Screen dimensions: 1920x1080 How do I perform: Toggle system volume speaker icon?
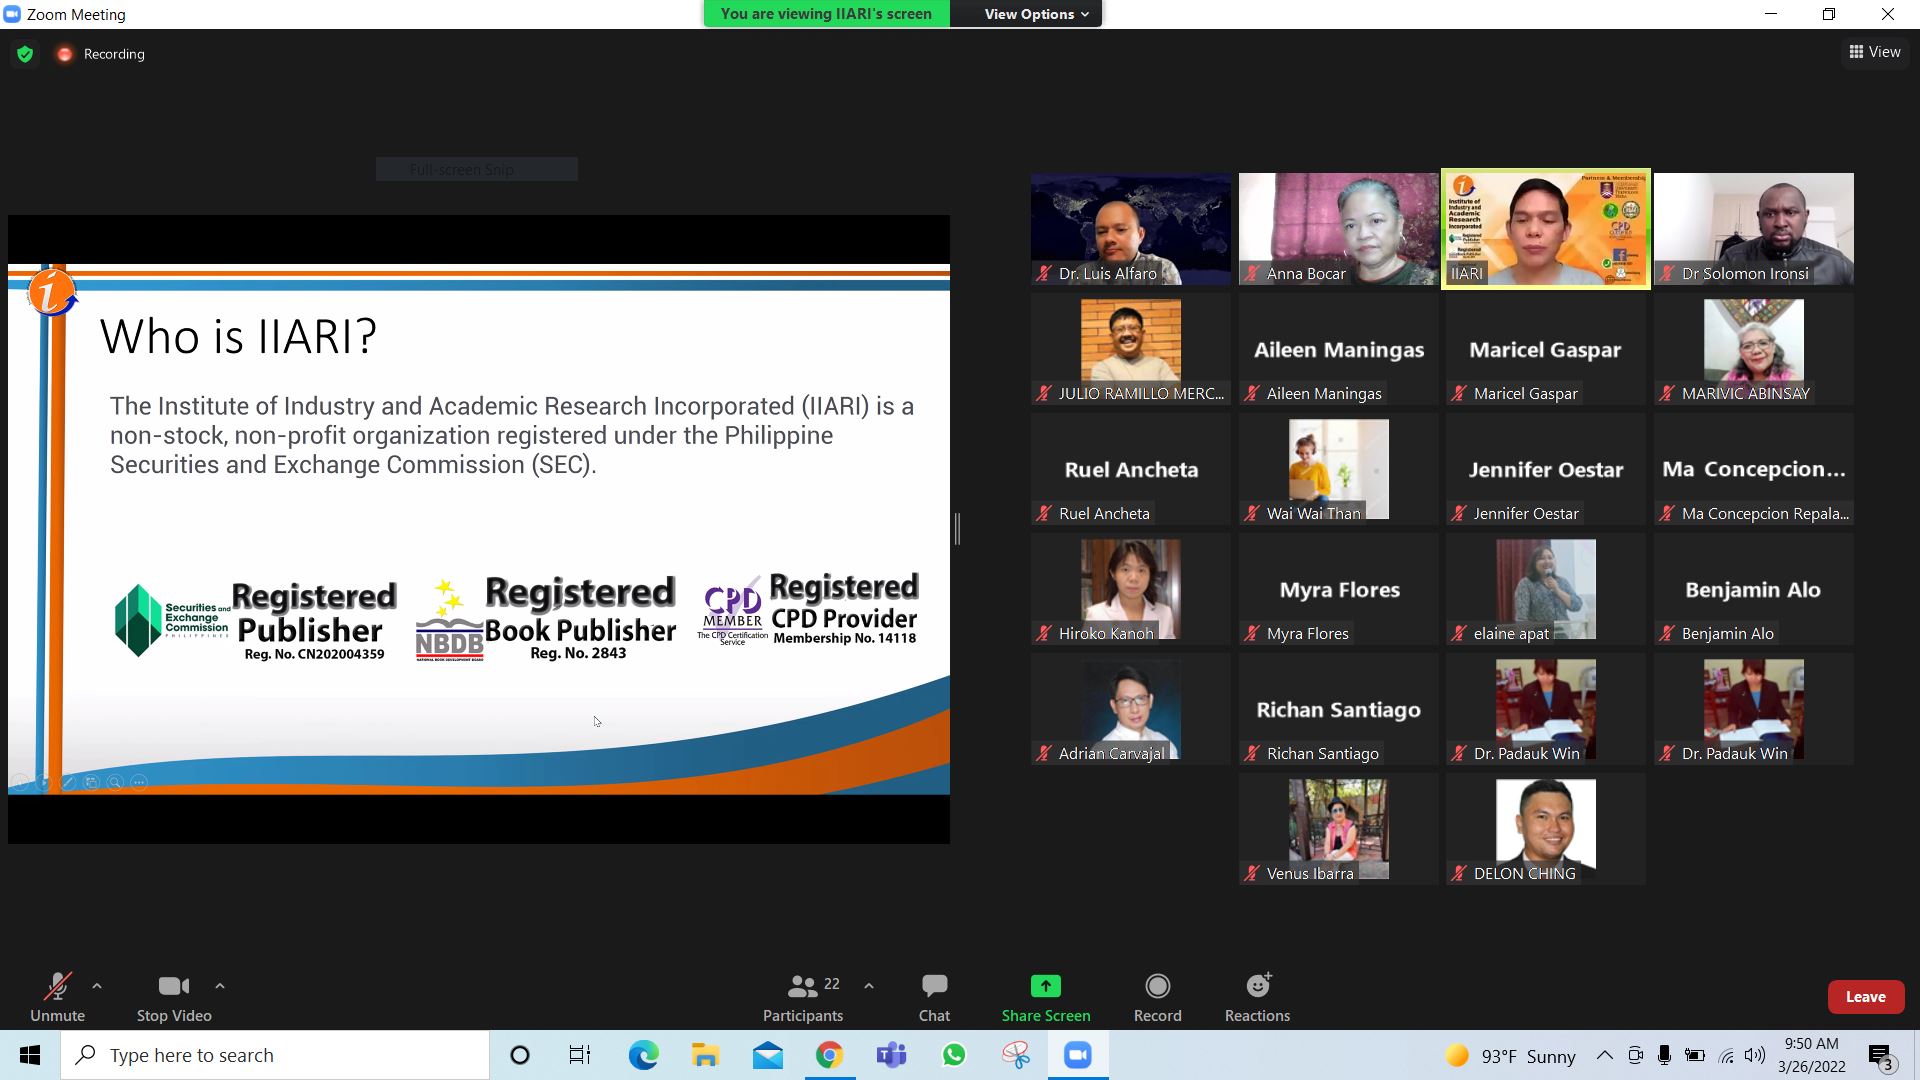(x=1754, y=1055)
